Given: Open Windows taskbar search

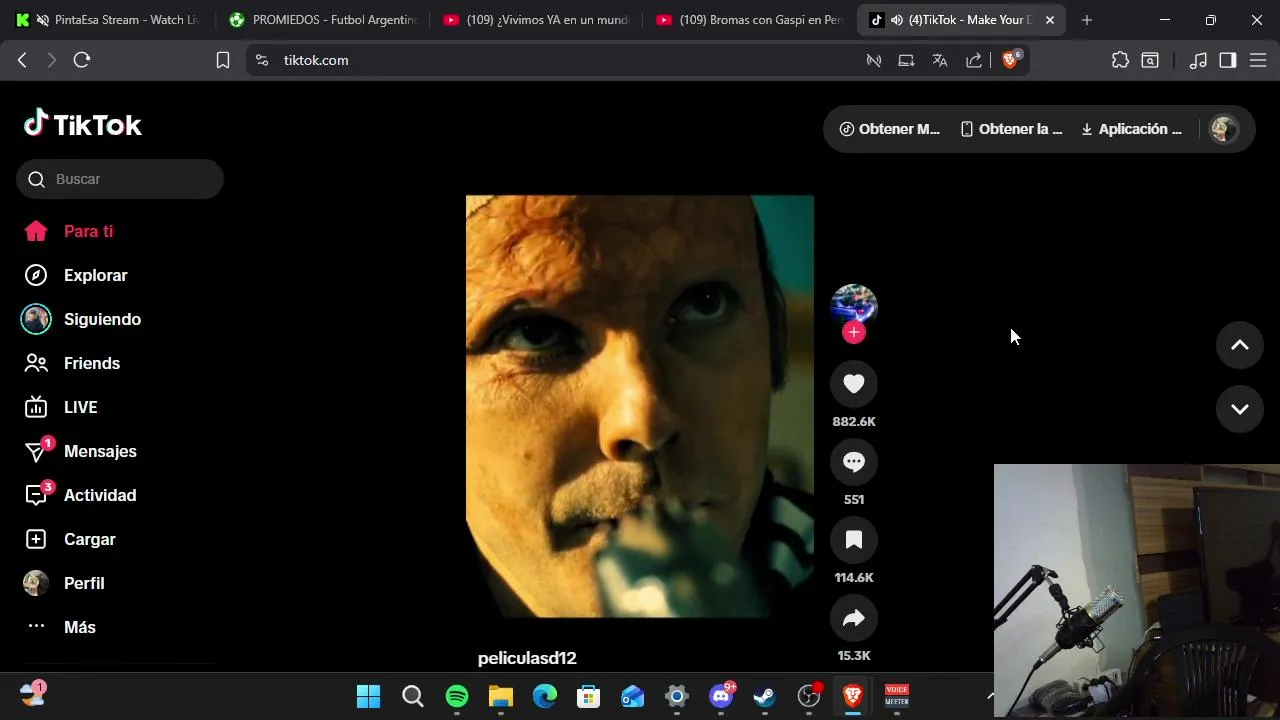Looking at the screenshot, I should (413, 696).
